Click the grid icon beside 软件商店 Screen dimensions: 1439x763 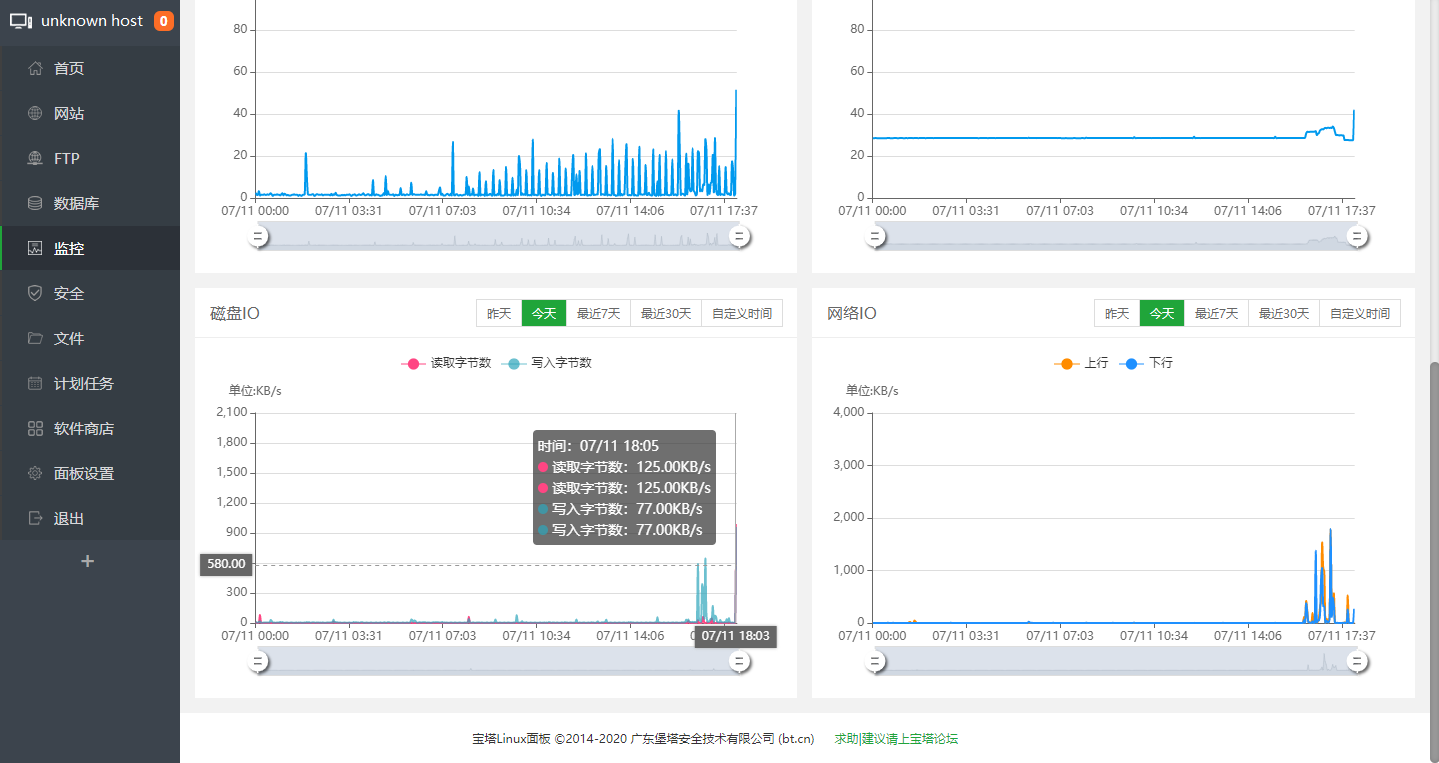point(35,428)
